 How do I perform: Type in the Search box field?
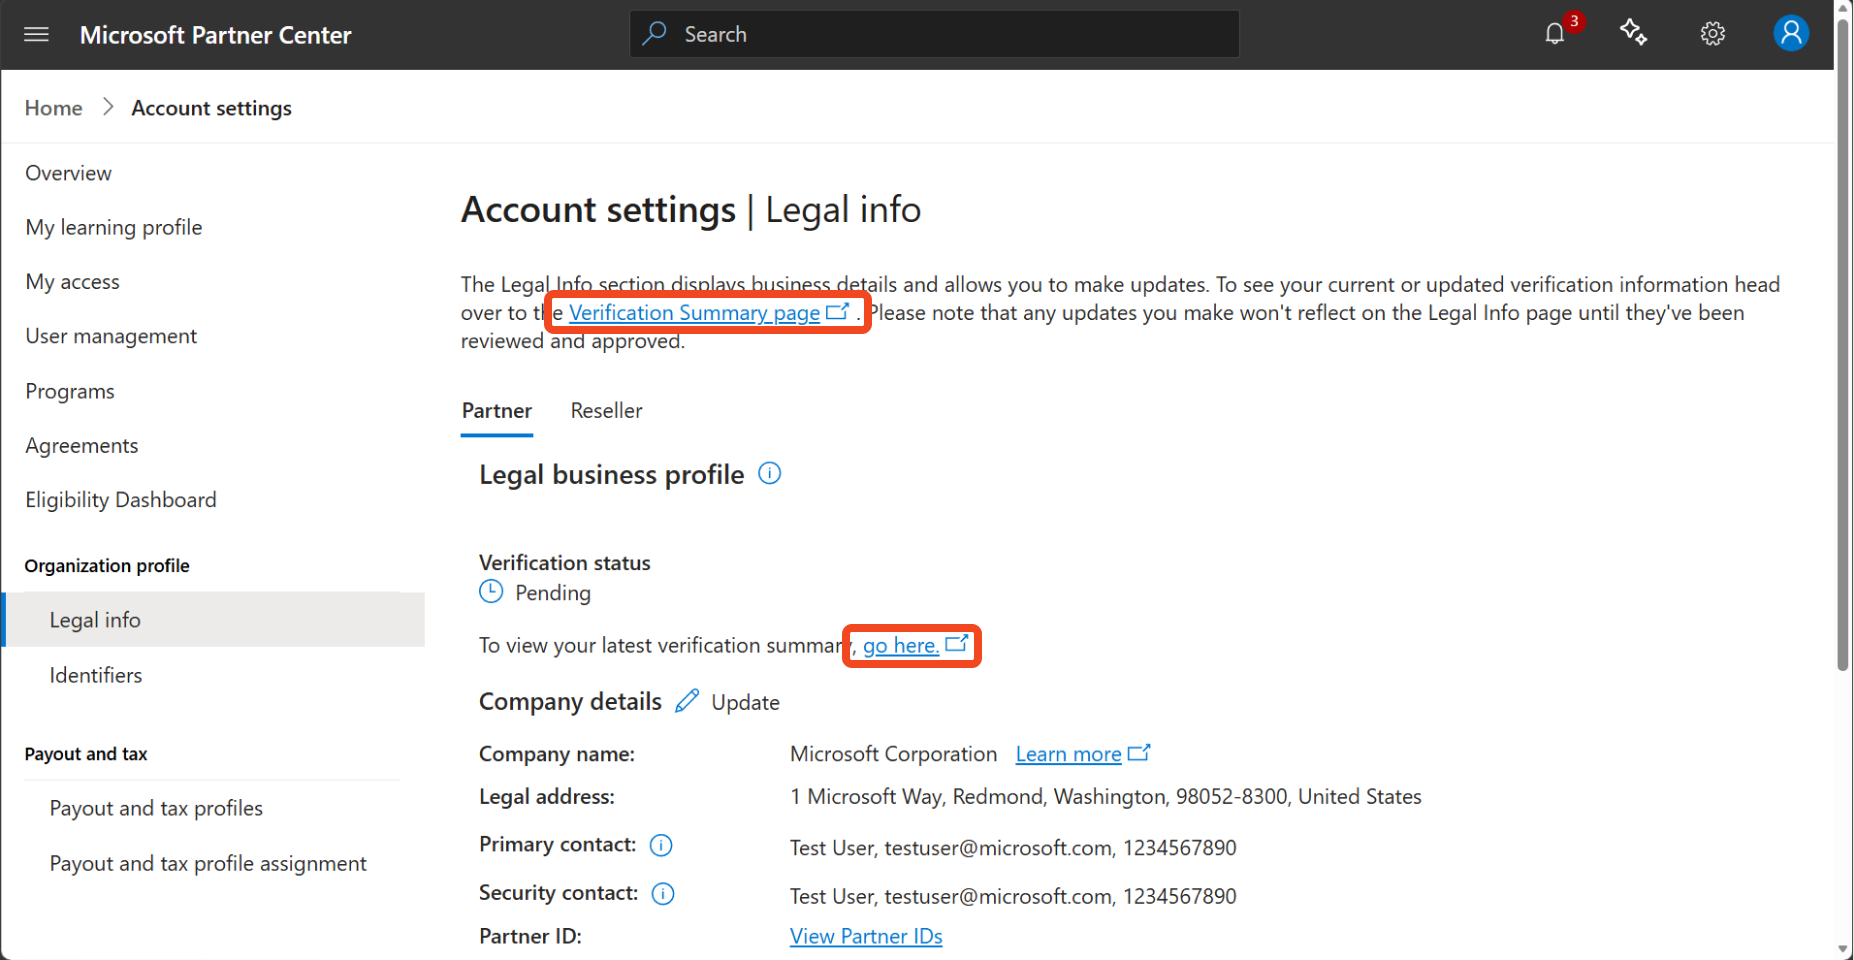pyautogui.click(x=934, y=34)
